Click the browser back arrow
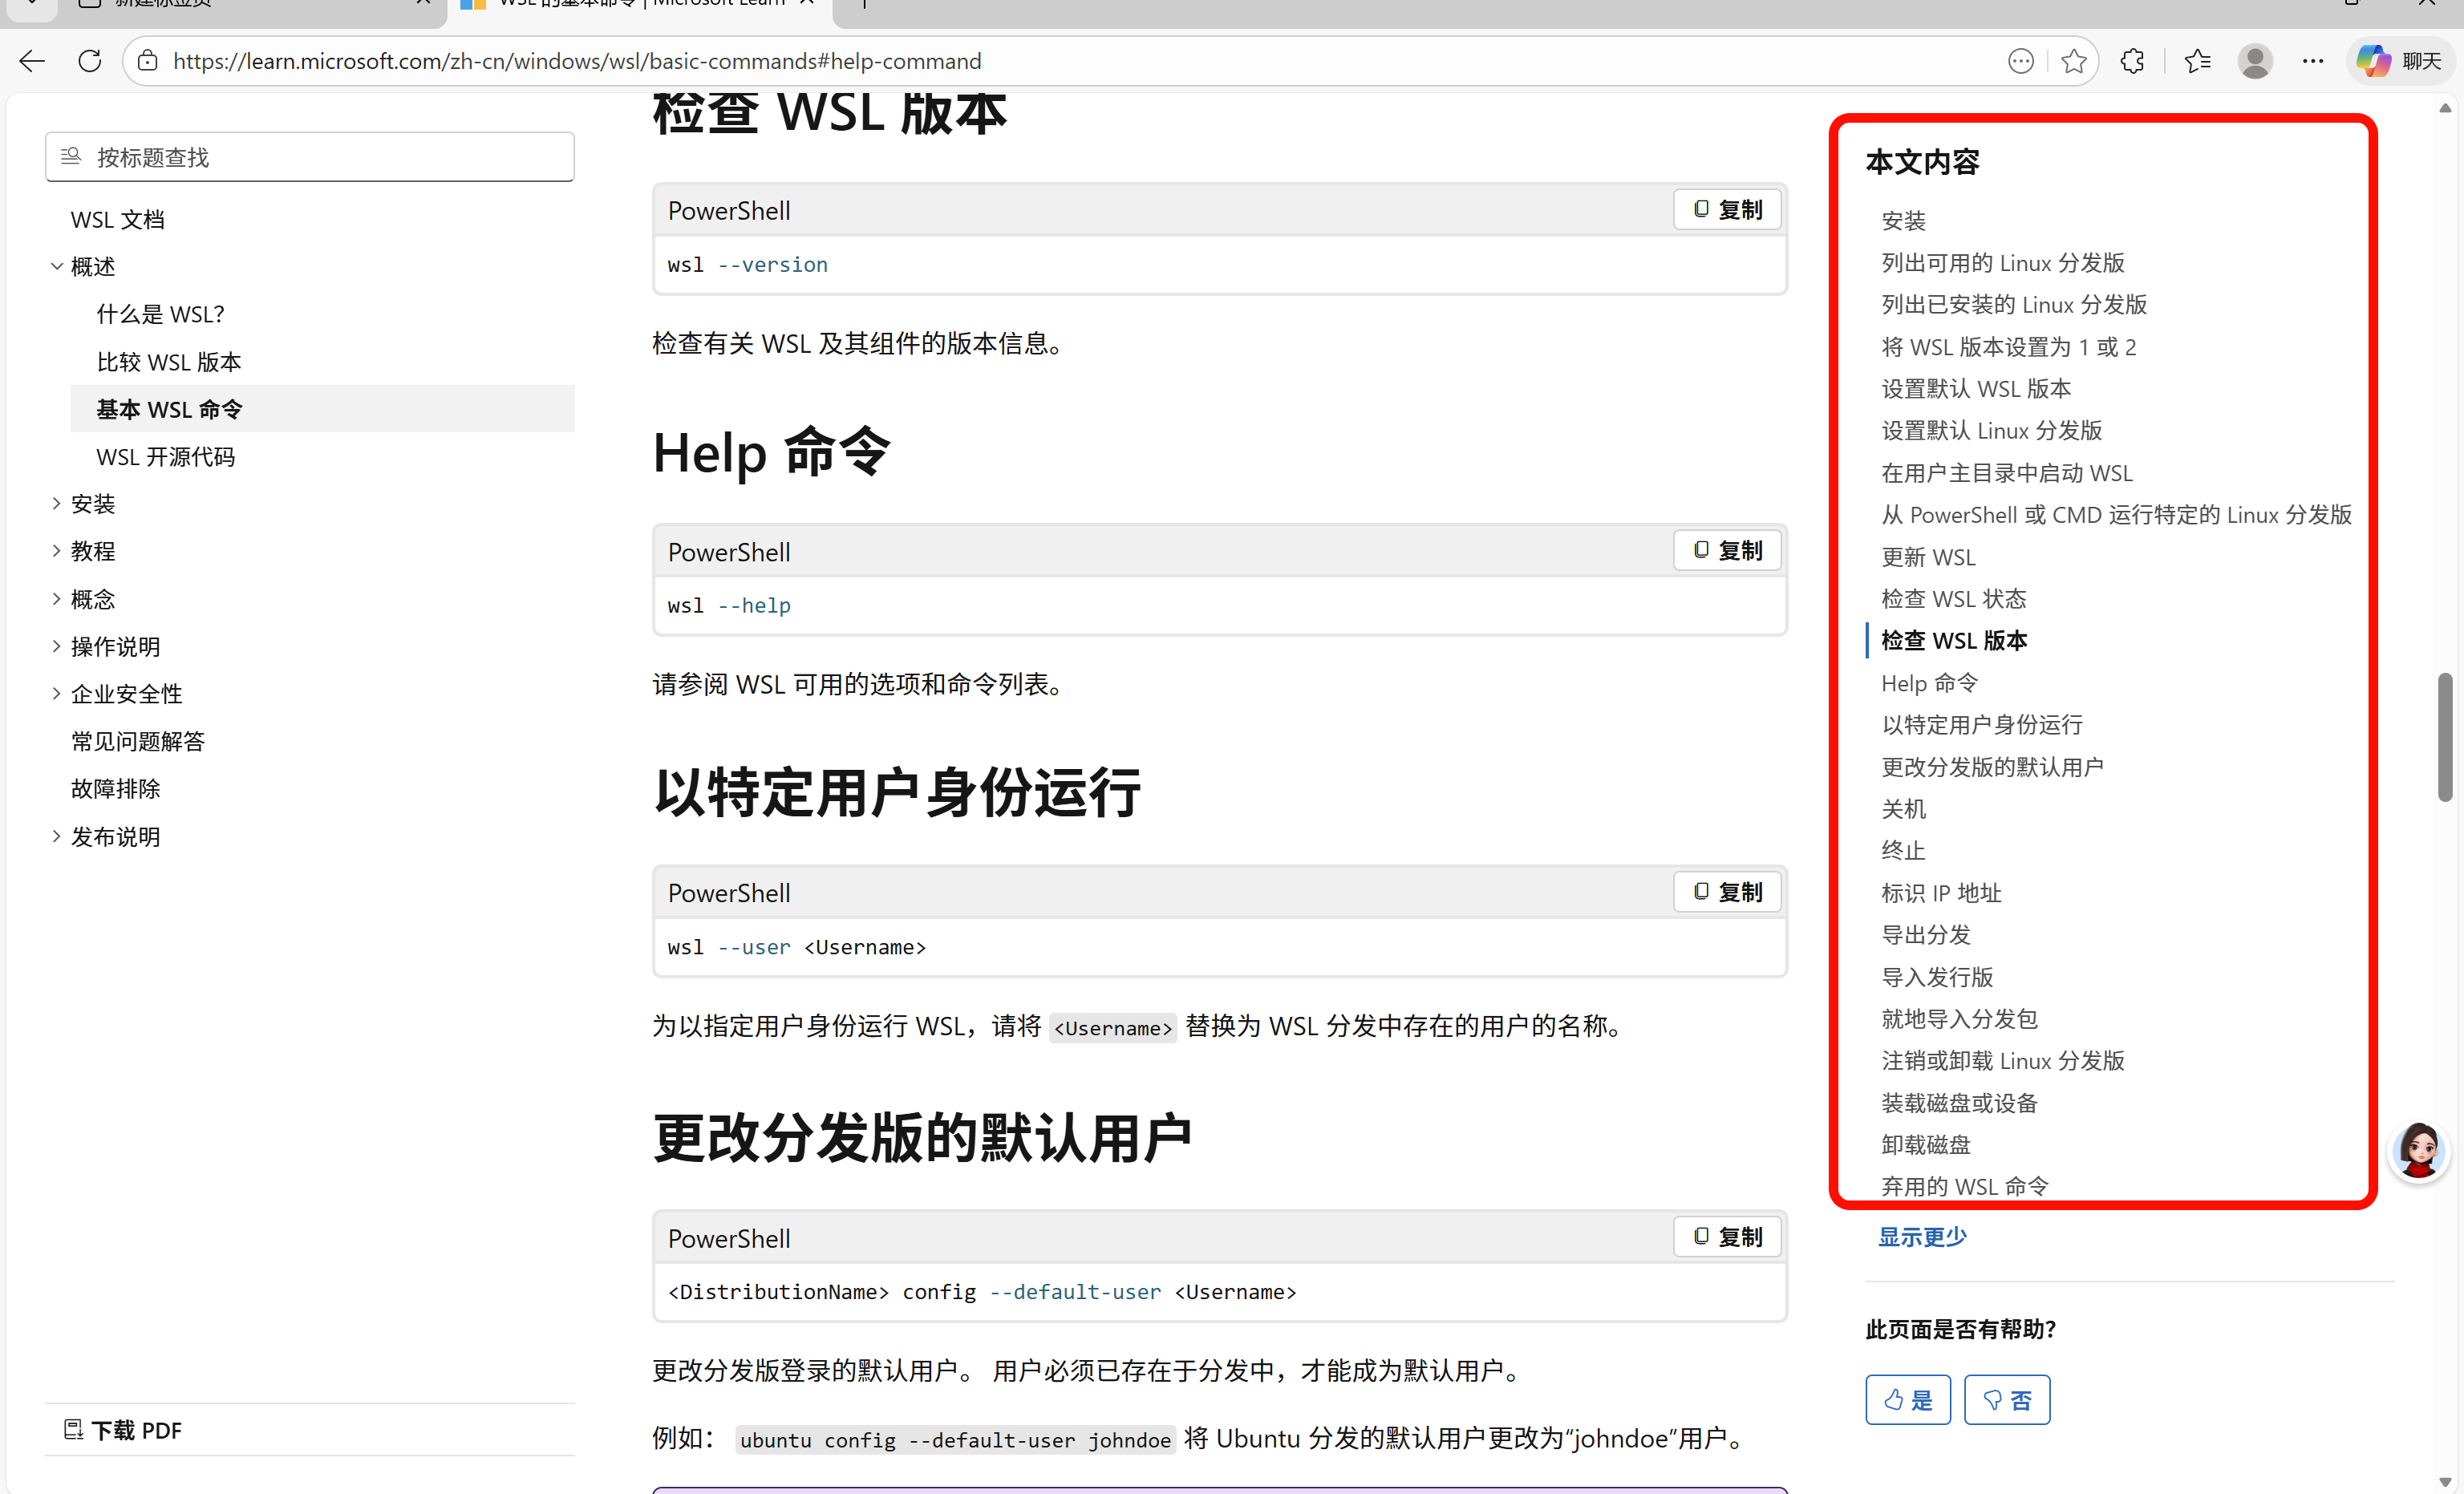2464x1494 pixels. point(32,61)
